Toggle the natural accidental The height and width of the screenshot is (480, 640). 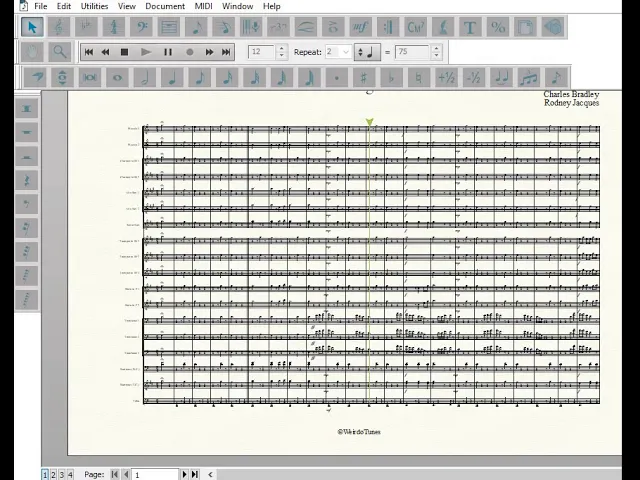[418, 77]
